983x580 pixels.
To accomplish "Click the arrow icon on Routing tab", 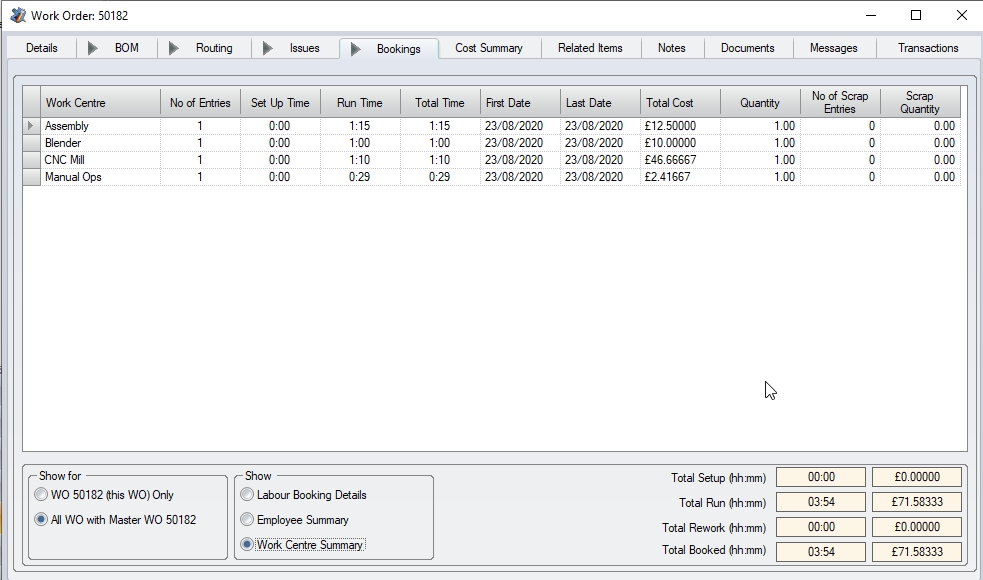I will coord(174,48).
